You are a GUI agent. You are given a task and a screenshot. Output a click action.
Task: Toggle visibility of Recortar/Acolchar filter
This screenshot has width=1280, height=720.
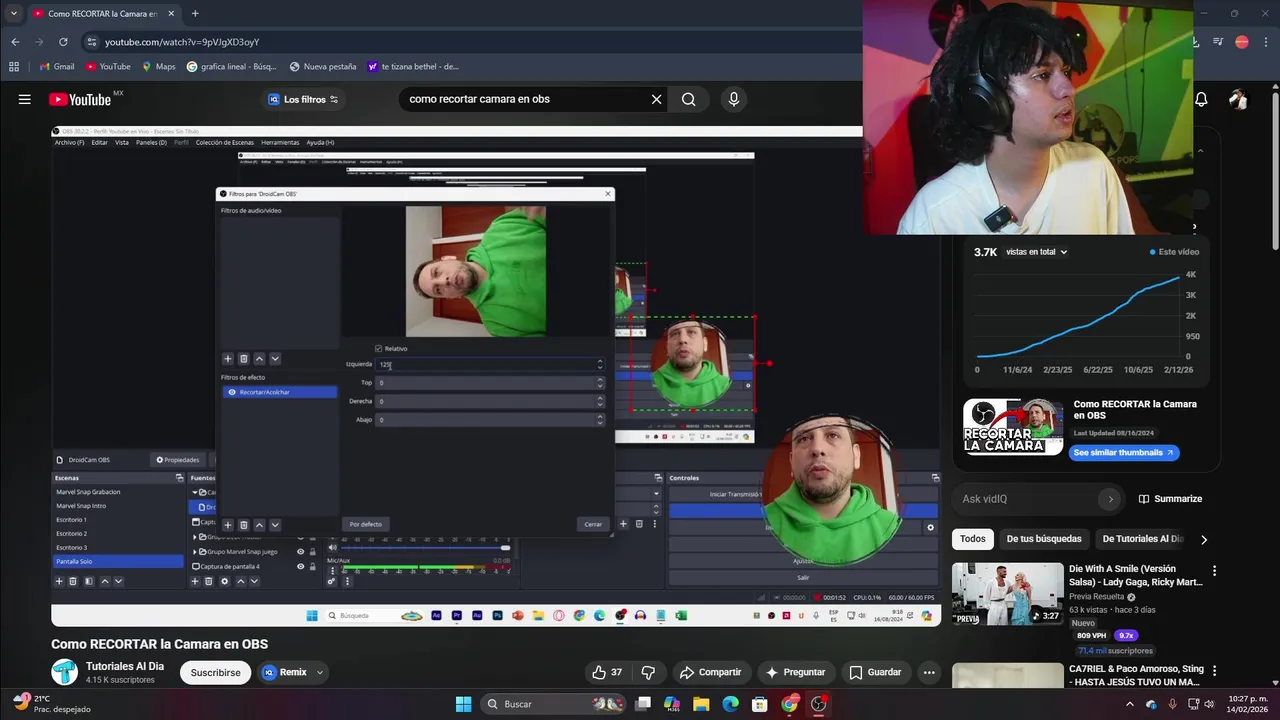click(x=232, y=392)
